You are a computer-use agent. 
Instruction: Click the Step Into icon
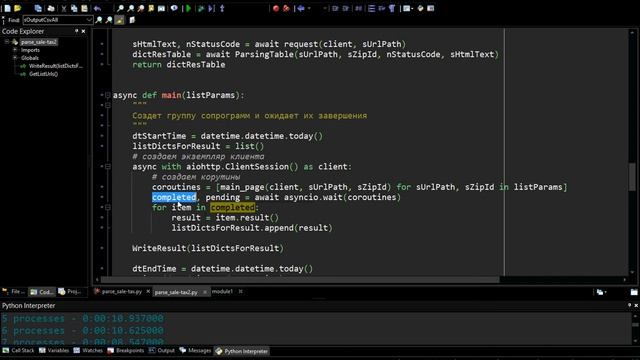pyautogui.click(x=211, y=8)
